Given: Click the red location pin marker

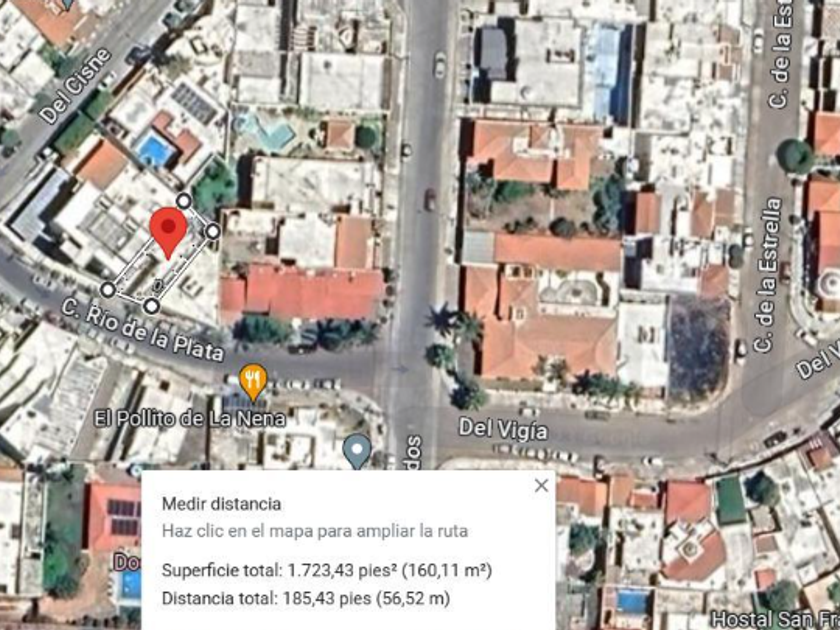Looking at the screenshot, I should pos(169,233).
